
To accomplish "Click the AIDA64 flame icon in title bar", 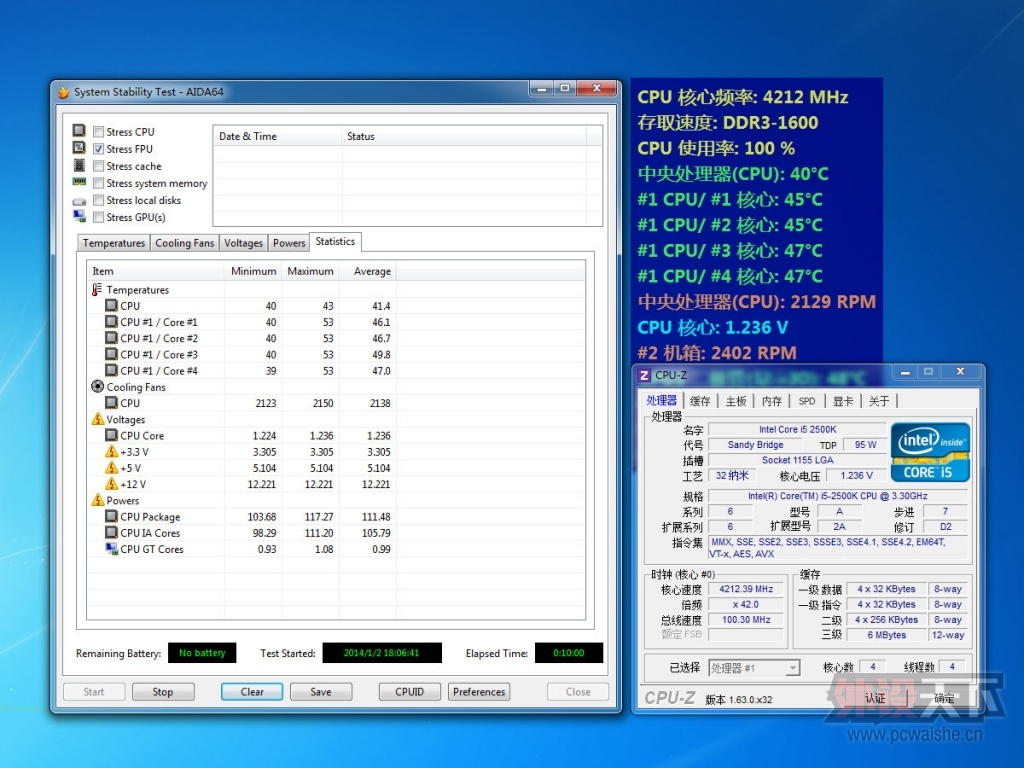I will 63,92.
